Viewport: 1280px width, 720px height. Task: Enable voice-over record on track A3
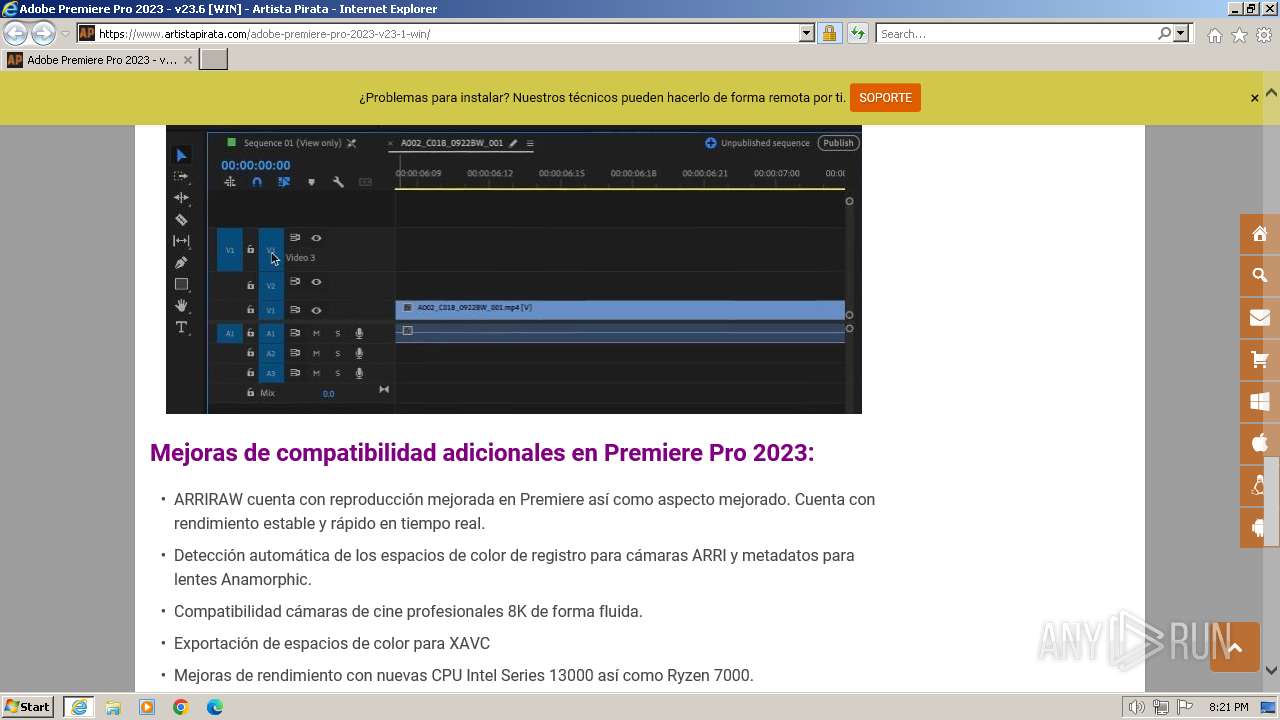pos(359,373)
